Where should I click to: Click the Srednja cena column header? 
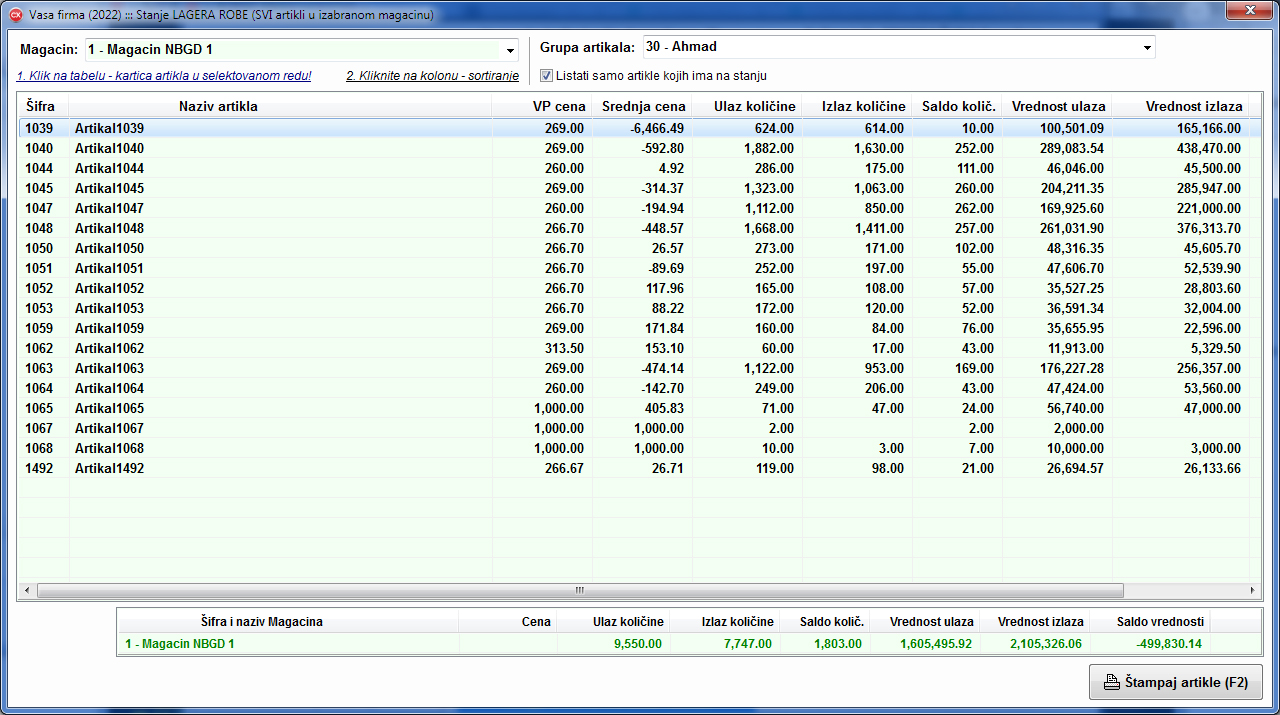642,106
